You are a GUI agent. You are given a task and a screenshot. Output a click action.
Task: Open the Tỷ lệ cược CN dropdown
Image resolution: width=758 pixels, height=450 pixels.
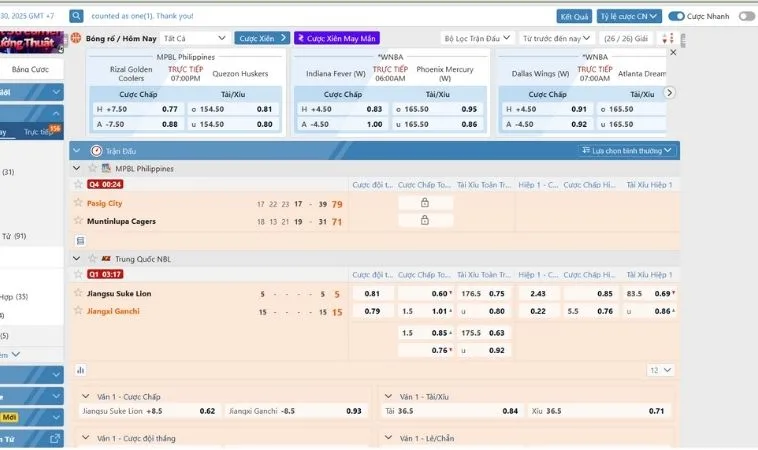pyautogui.click(x=628, y=16)
